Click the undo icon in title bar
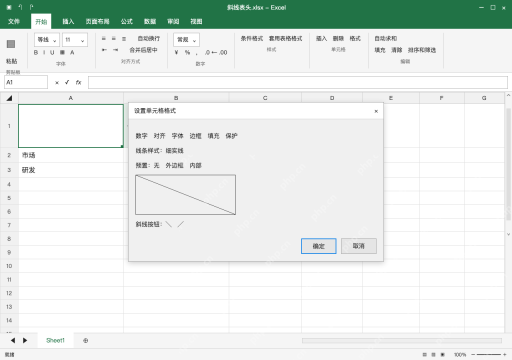Image resolution: width=512 pixels, height=360 pixels. pyautogui.click(x=20, y=7)
